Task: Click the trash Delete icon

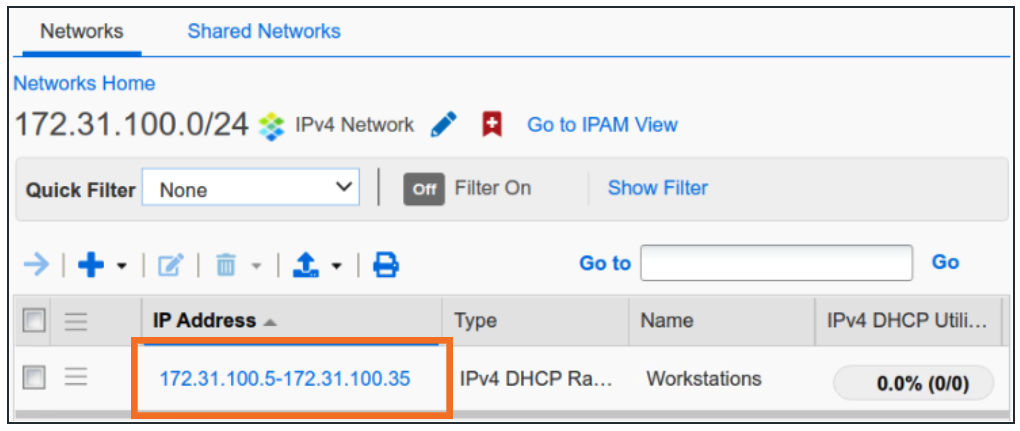Action: pyautogui.click(x=226, y=265)
